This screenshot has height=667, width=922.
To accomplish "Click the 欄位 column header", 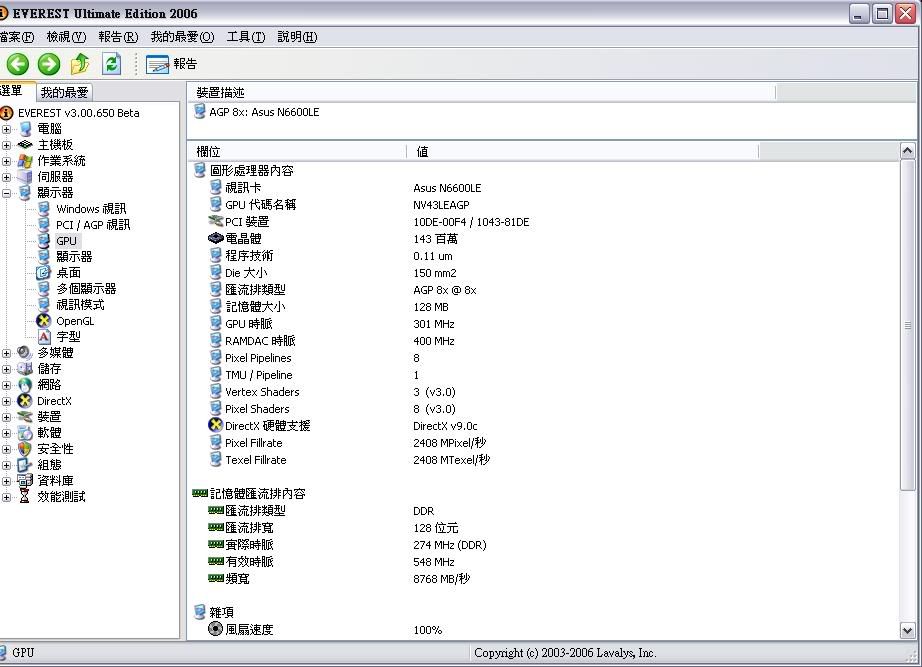I will 297,152.
